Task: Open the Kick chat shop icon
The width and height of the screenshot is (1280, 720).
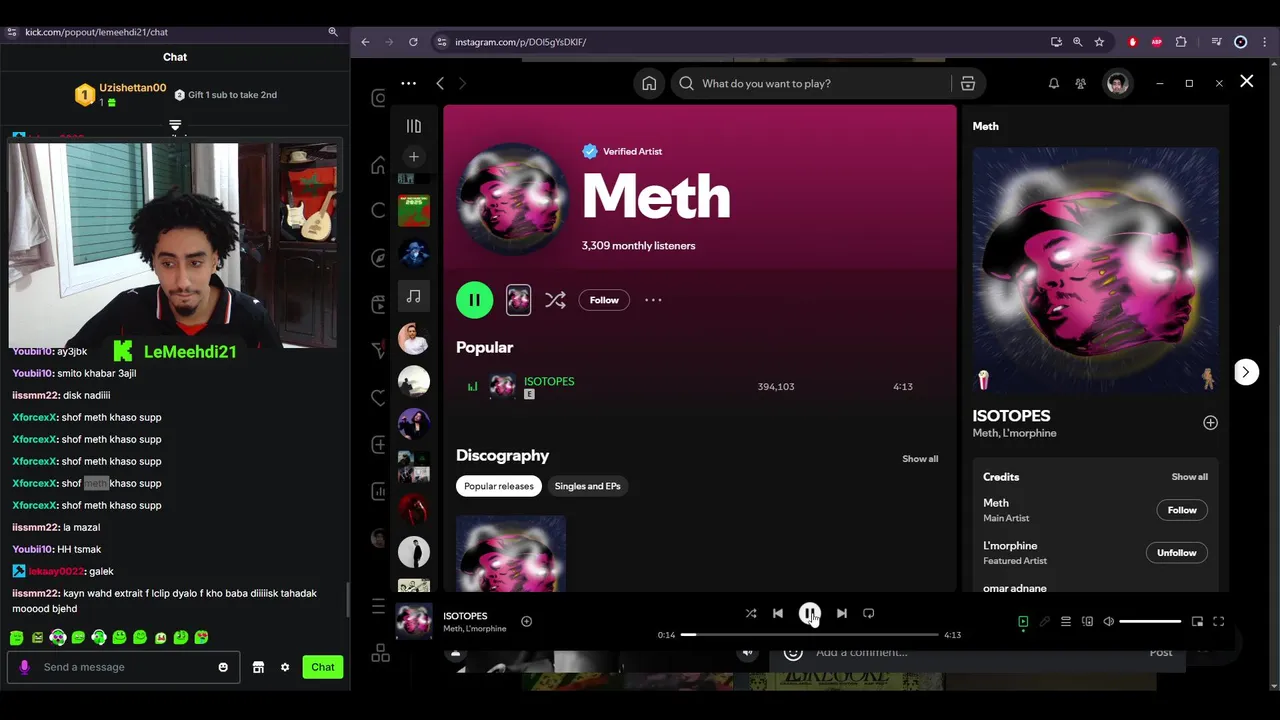Action: (258, 667)
